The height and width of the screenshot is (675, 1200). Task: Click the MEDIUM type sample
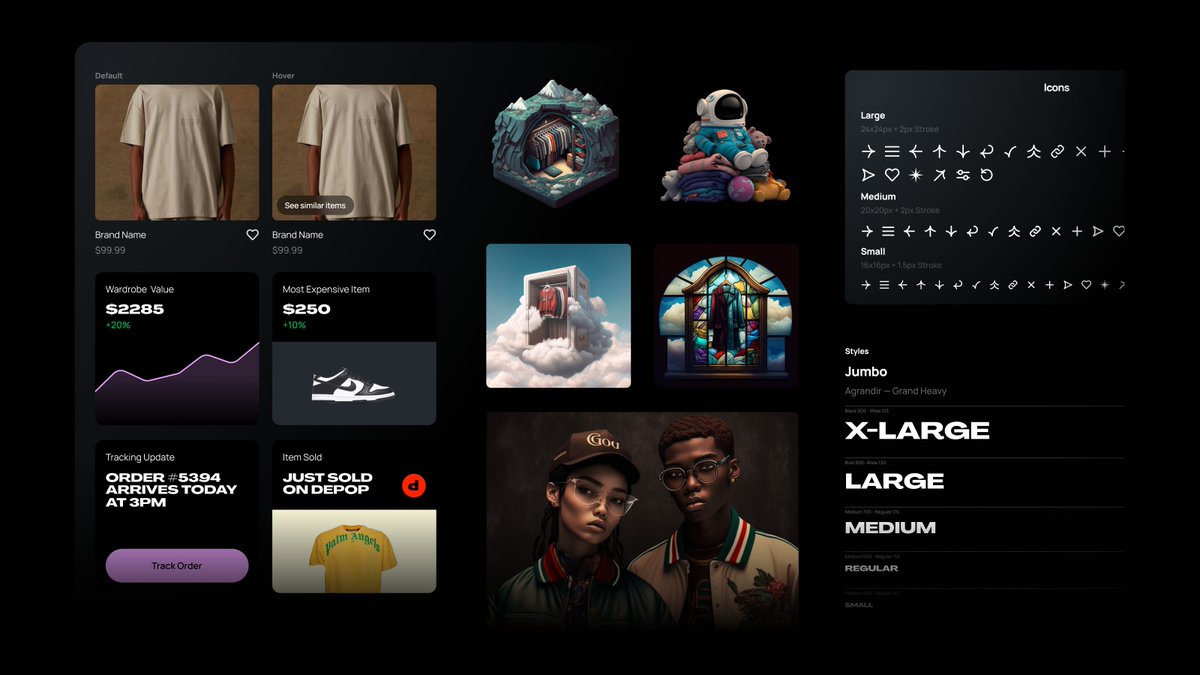coord(890,527)
